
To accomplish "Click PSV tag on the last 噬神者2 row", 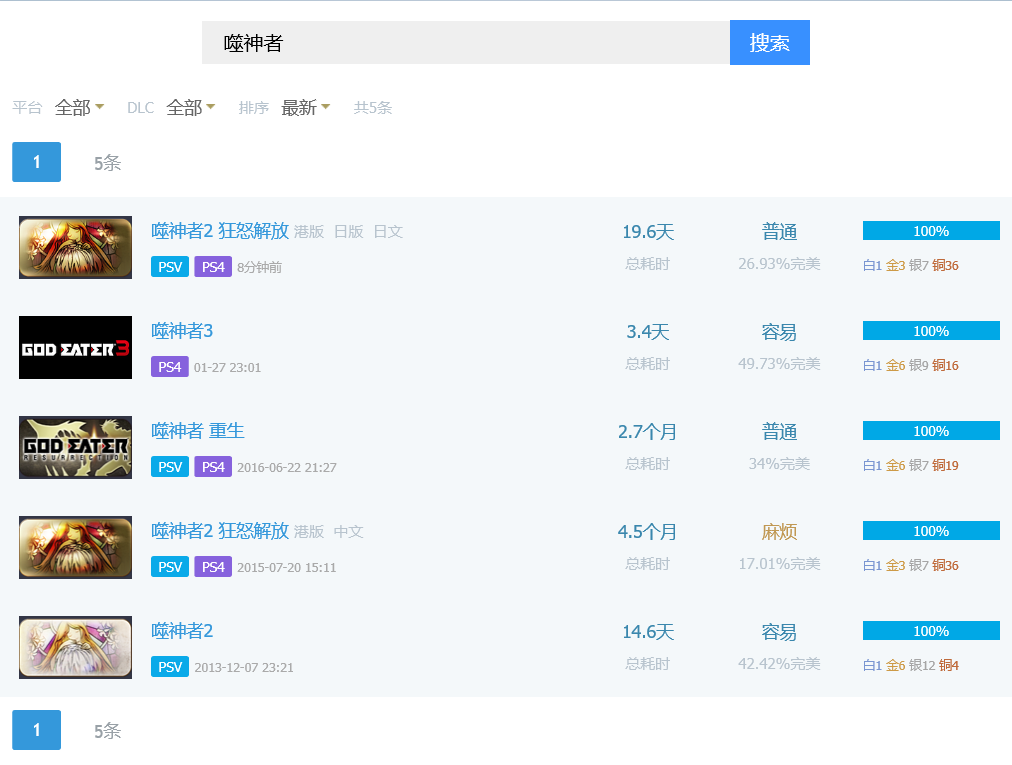I will tap(170, 667).
